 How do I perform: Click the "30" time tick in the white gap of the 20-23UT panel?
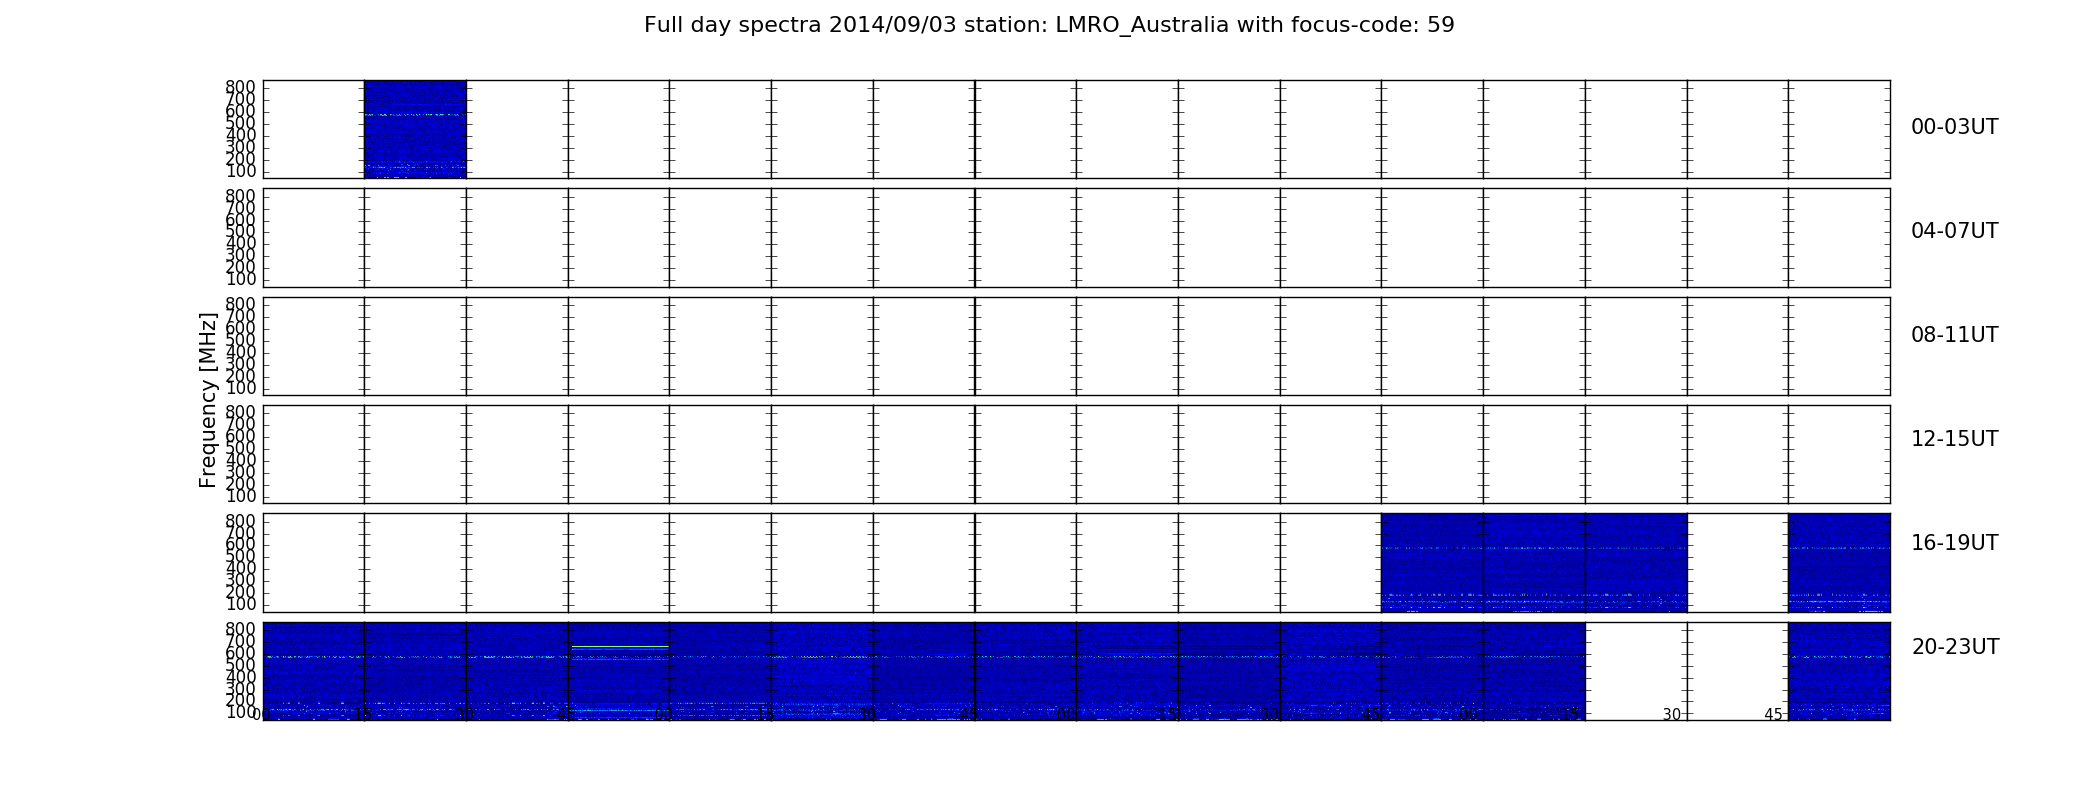tap(1672, 714)
